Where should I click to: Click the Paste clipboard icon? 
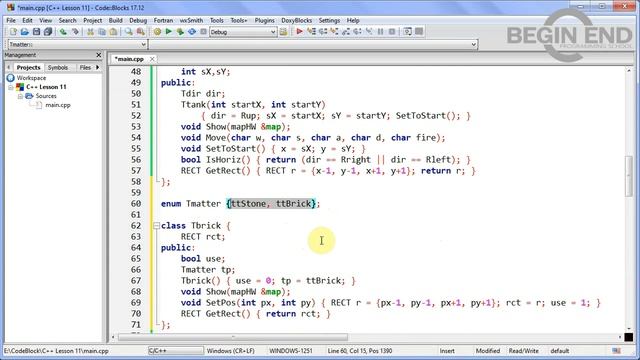[113, 32]
